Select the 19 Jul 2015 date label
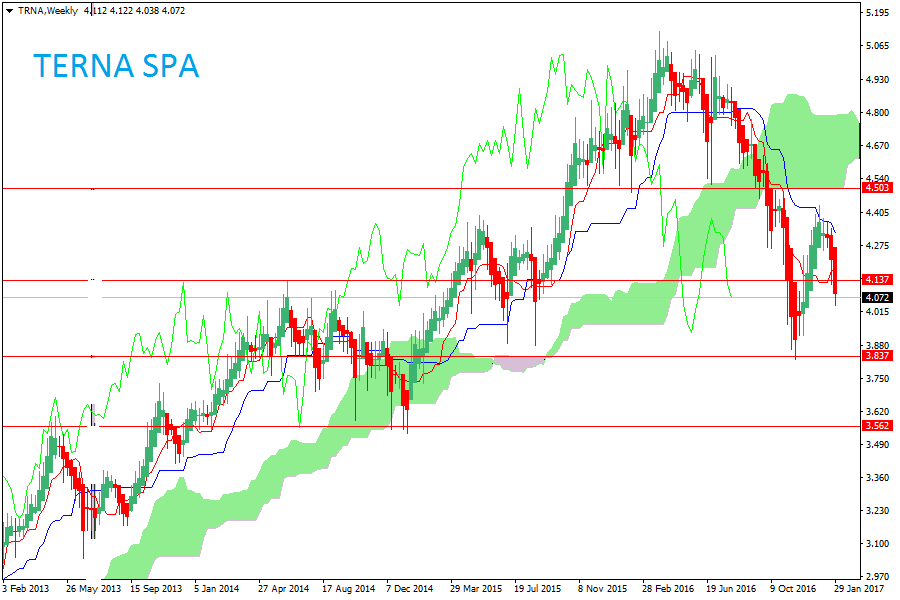900x600 pixels. click(x=537, y=589)
